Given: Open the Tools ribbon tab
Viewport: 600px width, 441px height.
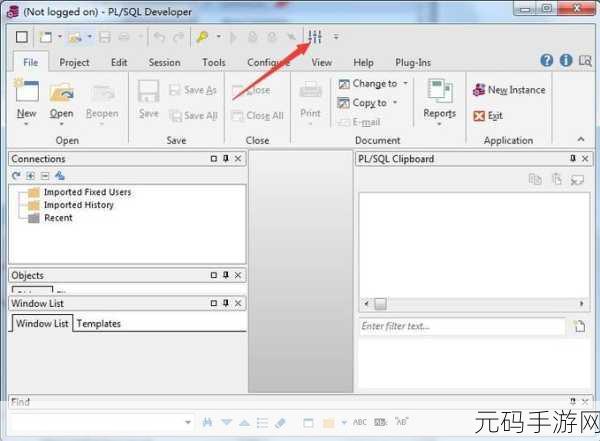Looking at the screenshot, I should coord(214,62).
